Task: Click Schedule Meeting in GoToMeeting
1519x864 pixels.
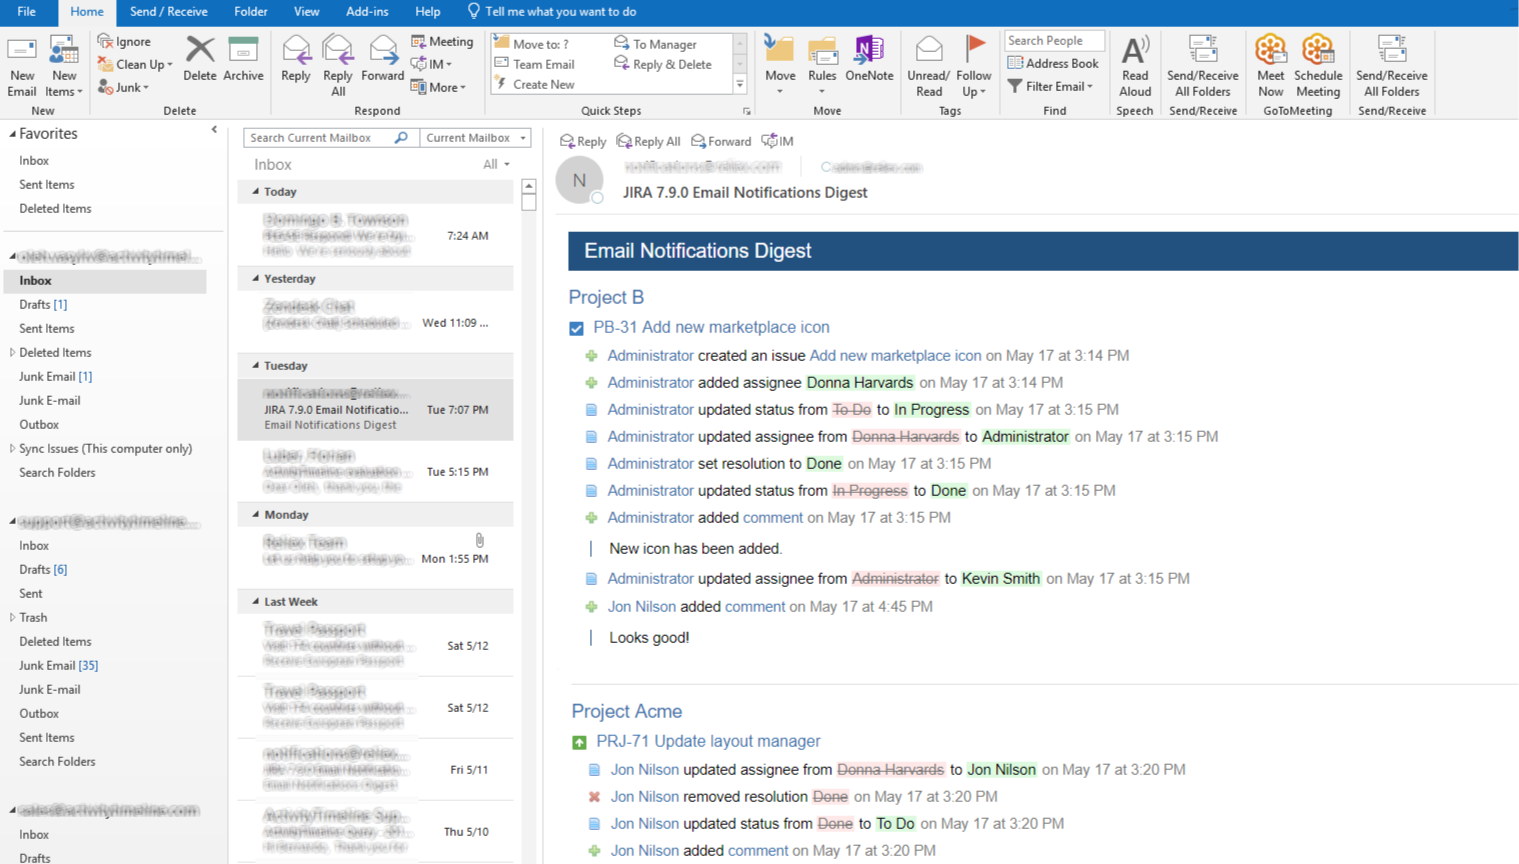Action: coord(1318,66)
